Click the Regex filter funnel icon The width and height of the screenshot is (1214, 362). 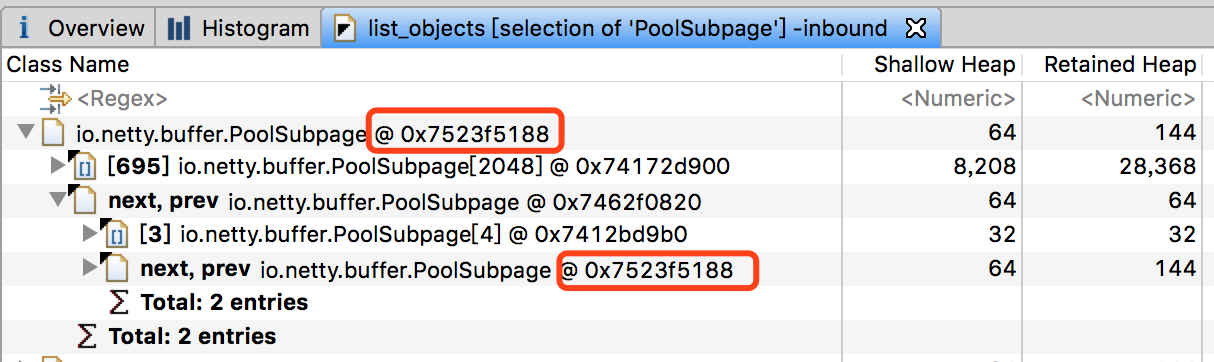click(53, 98)
